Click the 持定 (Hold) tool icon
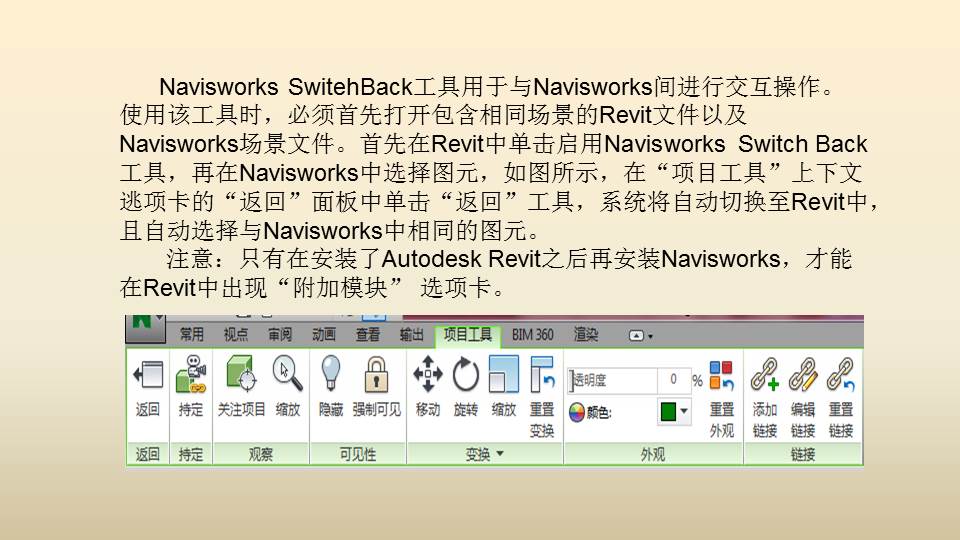The width and height of the screenshot is (960, 540). click(x=190, y=374)
